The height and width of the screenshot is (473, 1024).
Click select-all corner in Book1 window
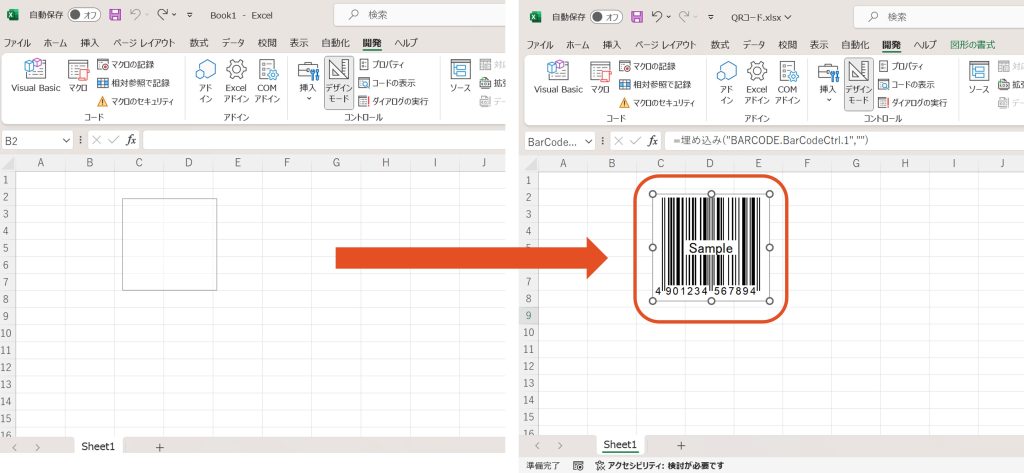(8, 162)
